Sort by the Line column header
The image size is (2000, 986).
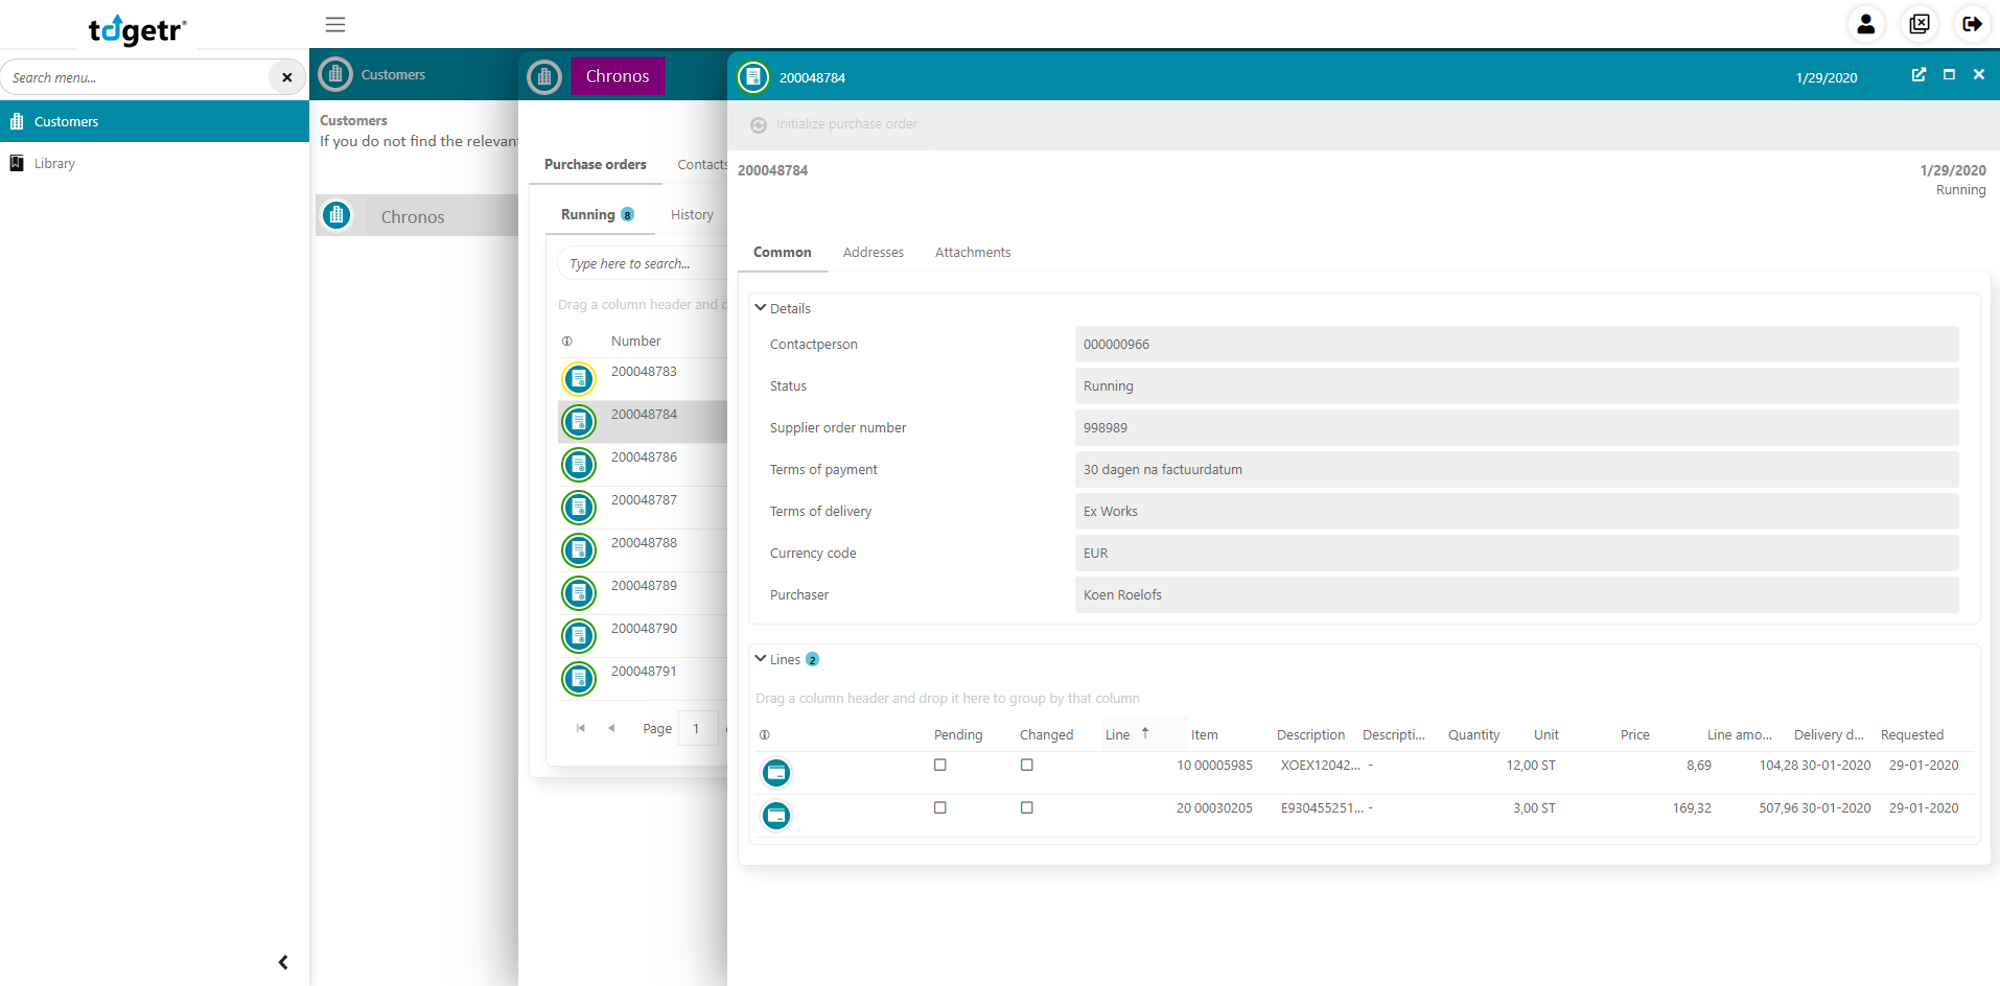[x=1118, y=735]
